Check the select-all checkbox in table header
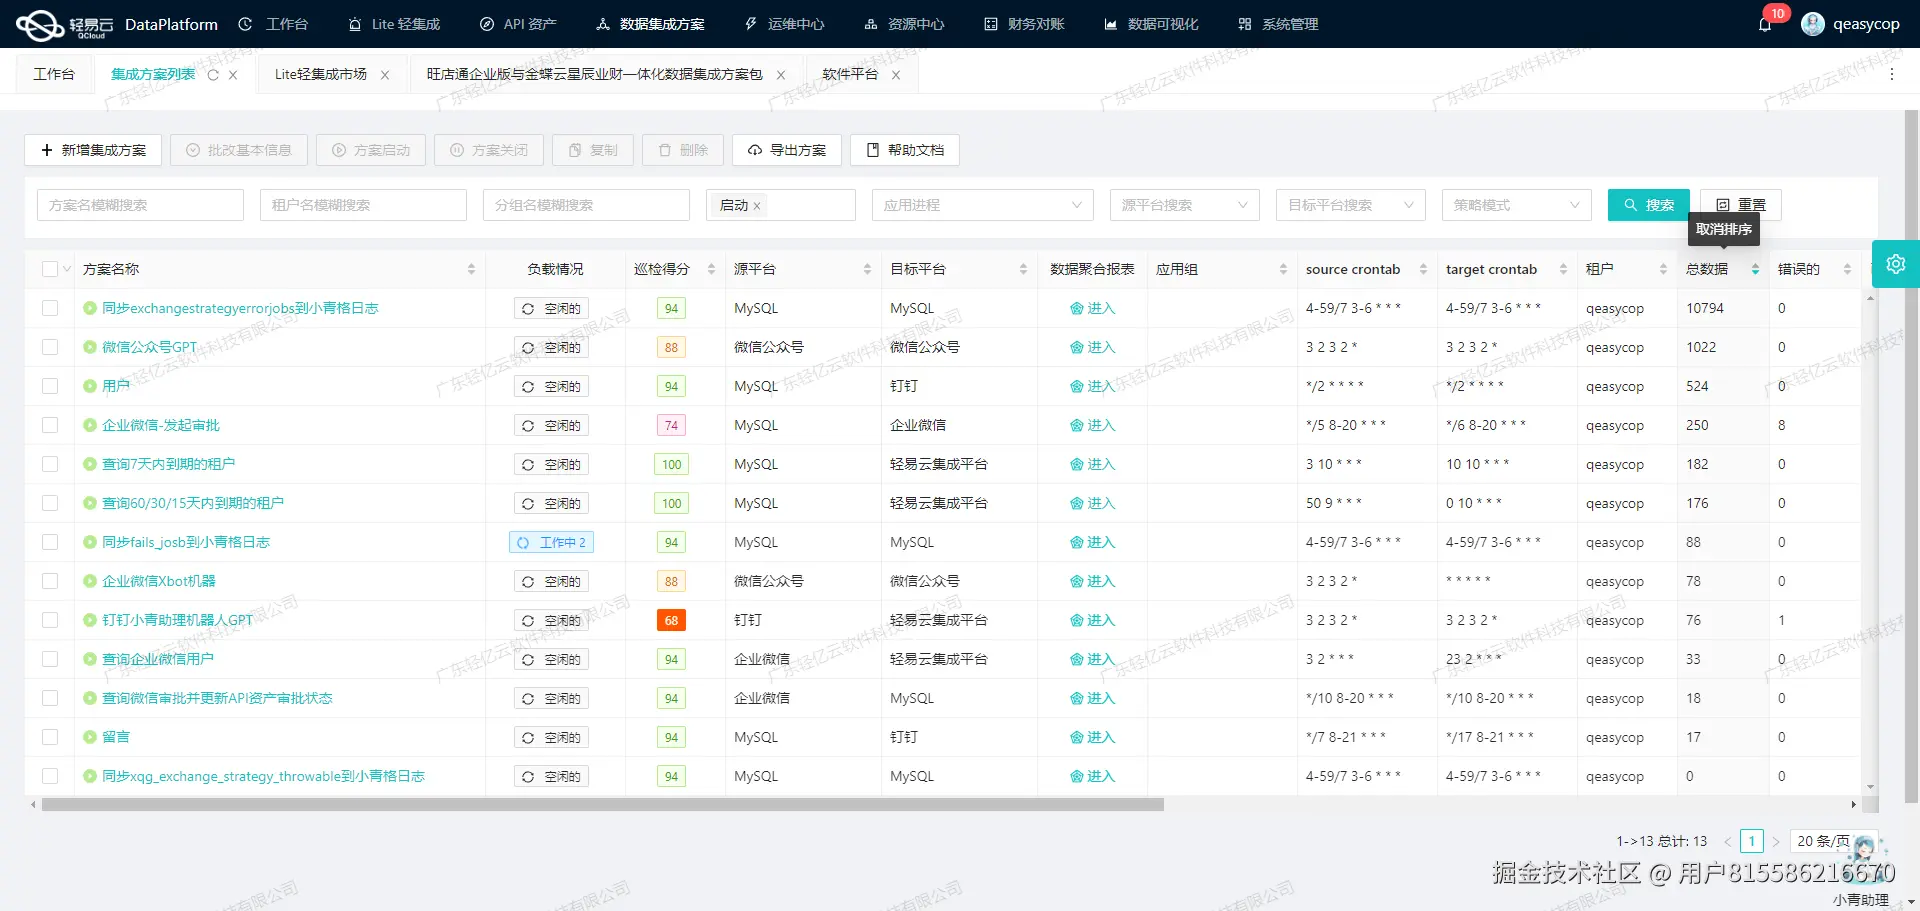The width and height of the screenshot is (1920, 911). point(50,268)
